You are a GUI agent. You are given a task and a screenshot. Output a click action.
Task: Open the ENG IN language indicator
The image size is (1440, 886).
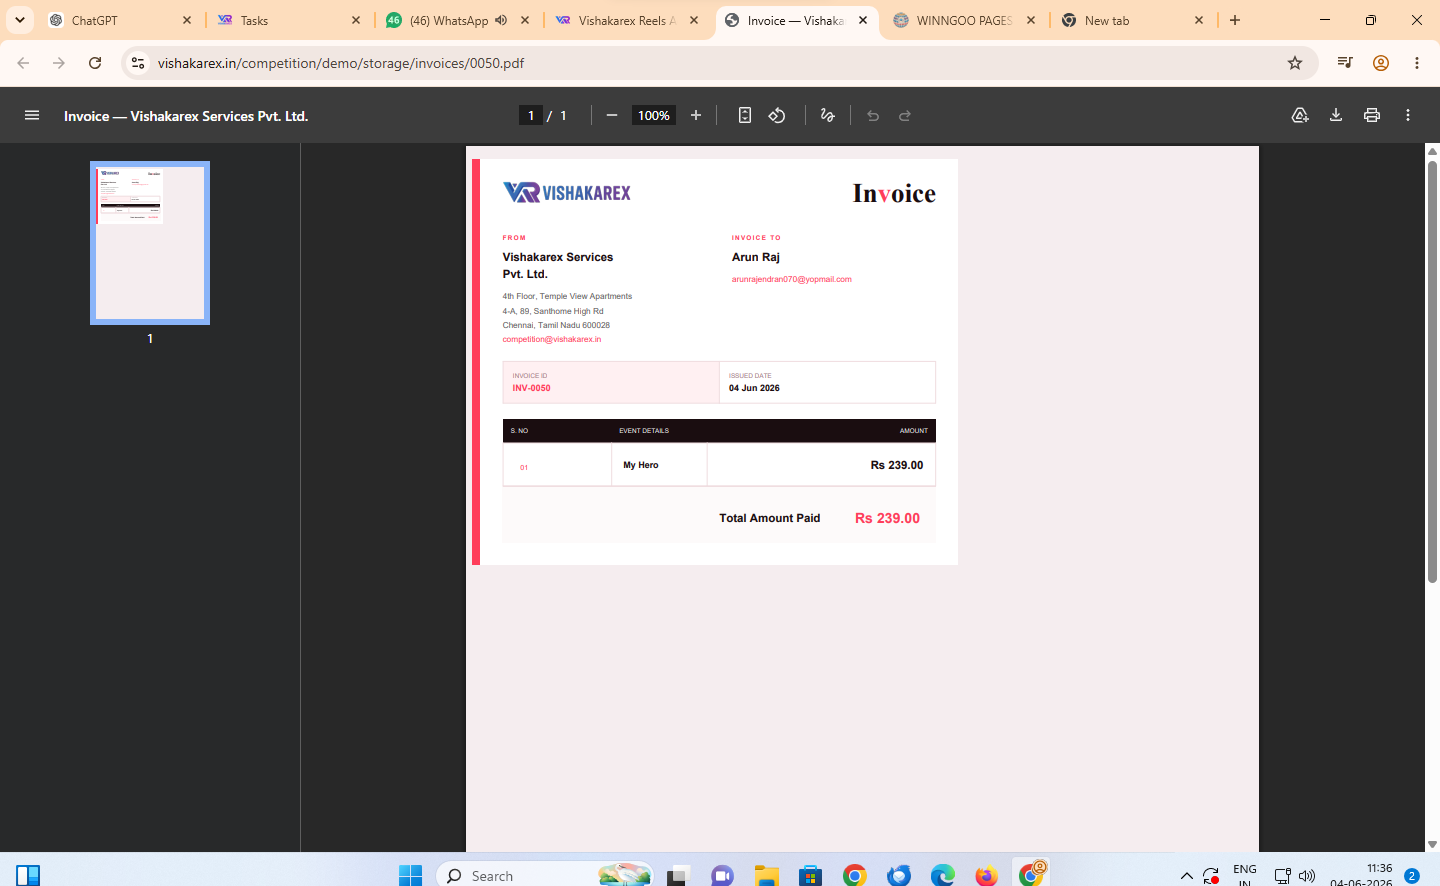click(1245, 876)
